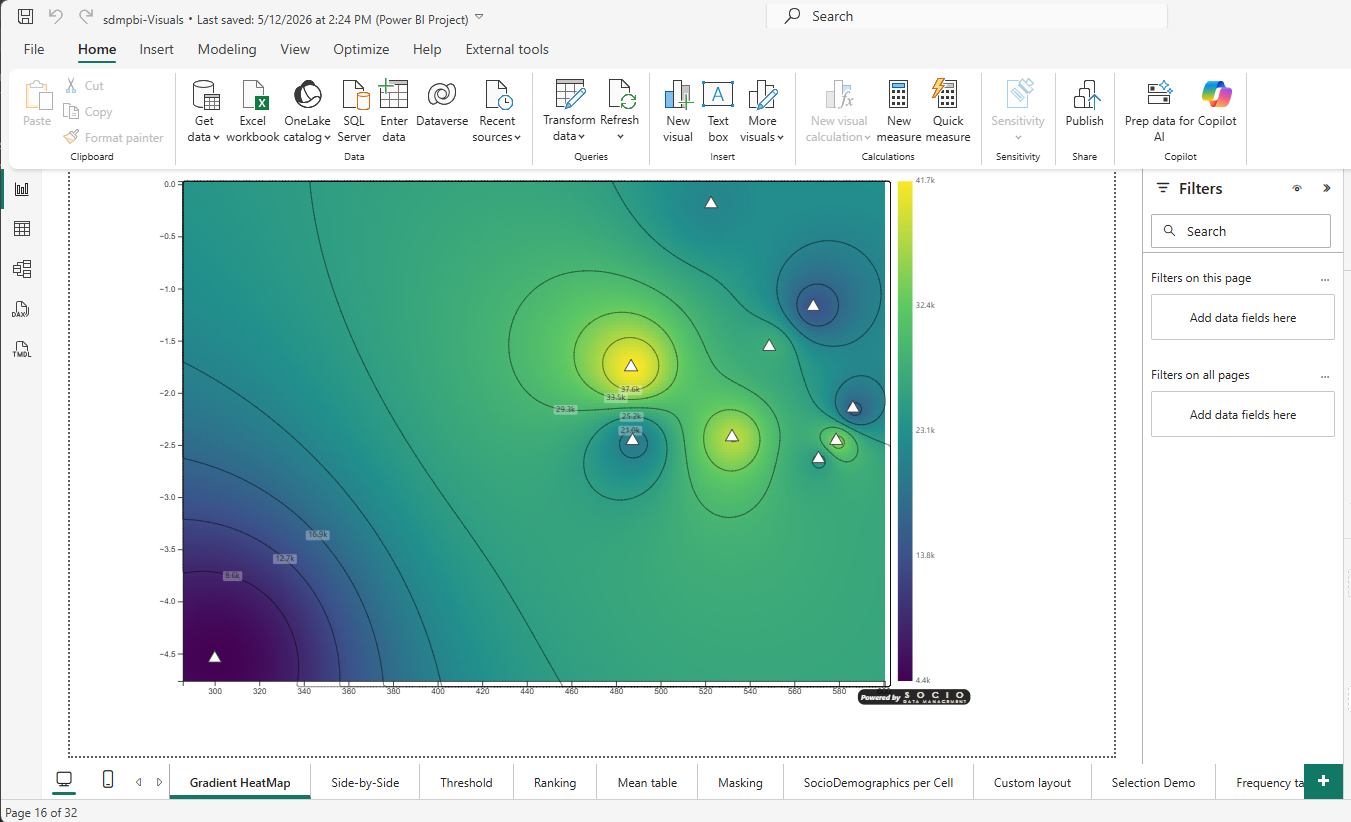Go to the View ribbon tab
The height and width of the screenshot is (822, 1351).
point(295,49)
